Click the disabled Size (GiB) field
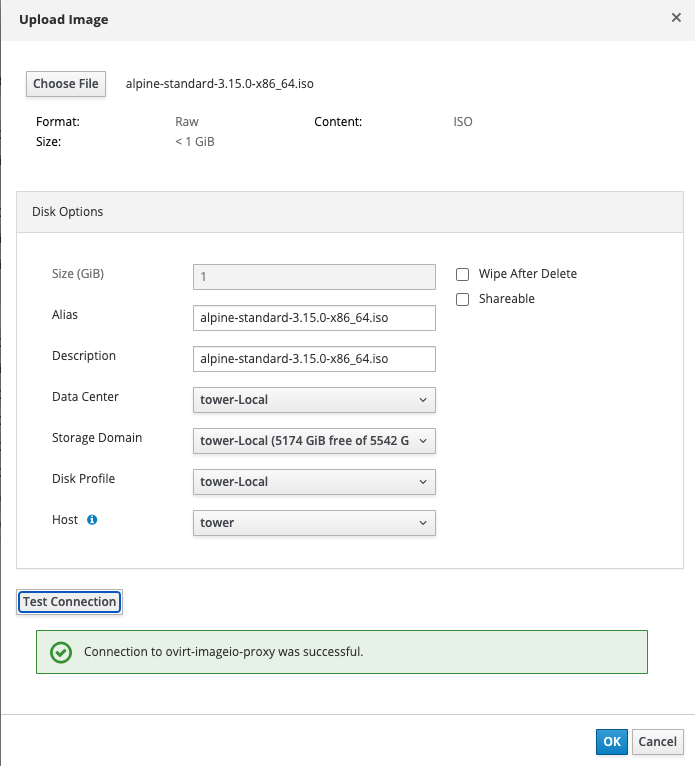 [314, 277]
